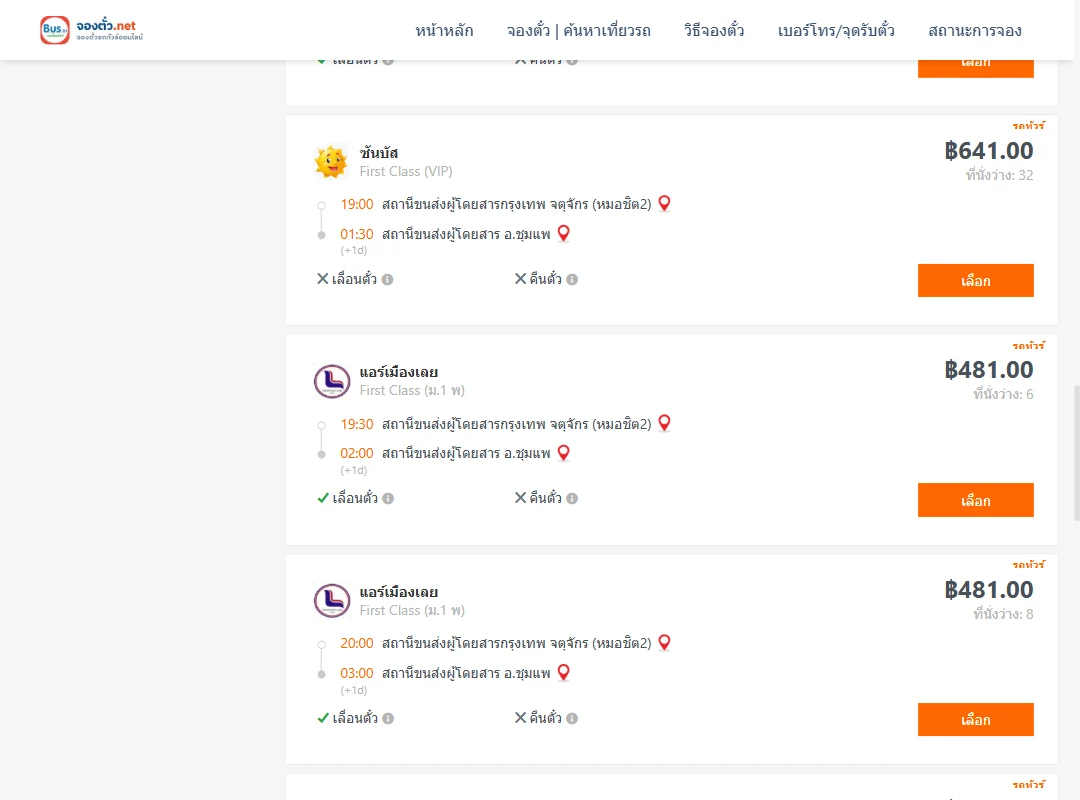Click the แอร์เมืองเลย logo on the 20:00 trip
Image resolution: width=1080 pixels, height=800 pixels.
point(332,600)
